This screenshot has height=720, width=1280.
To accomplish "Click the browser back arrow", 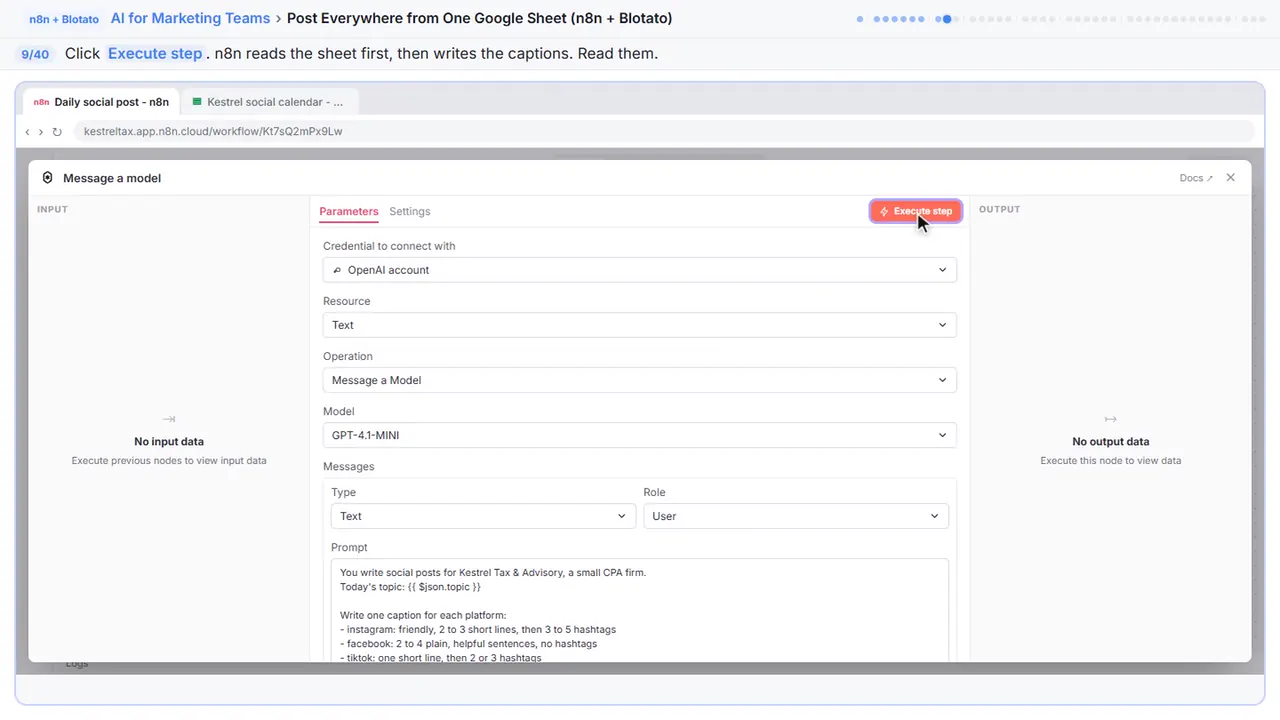I will pos(27,131).
